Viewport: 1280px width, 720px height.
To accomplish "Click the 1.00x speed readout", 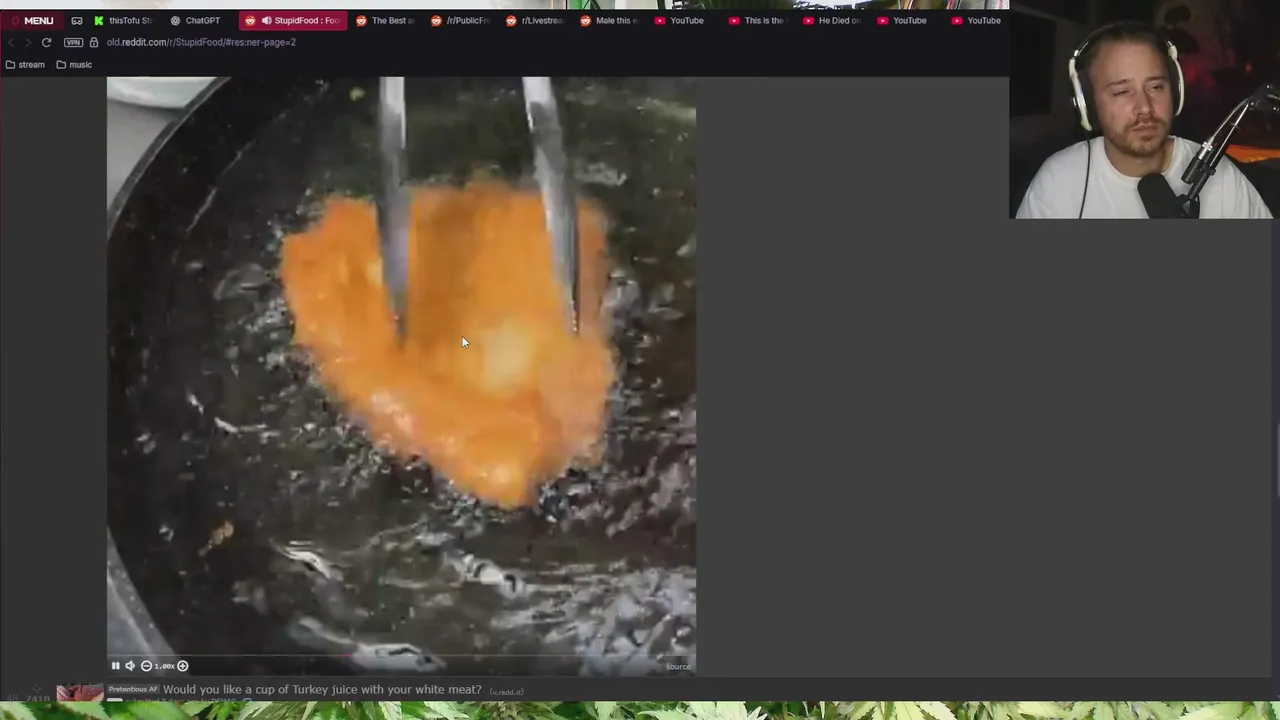I will coord(164,666).
